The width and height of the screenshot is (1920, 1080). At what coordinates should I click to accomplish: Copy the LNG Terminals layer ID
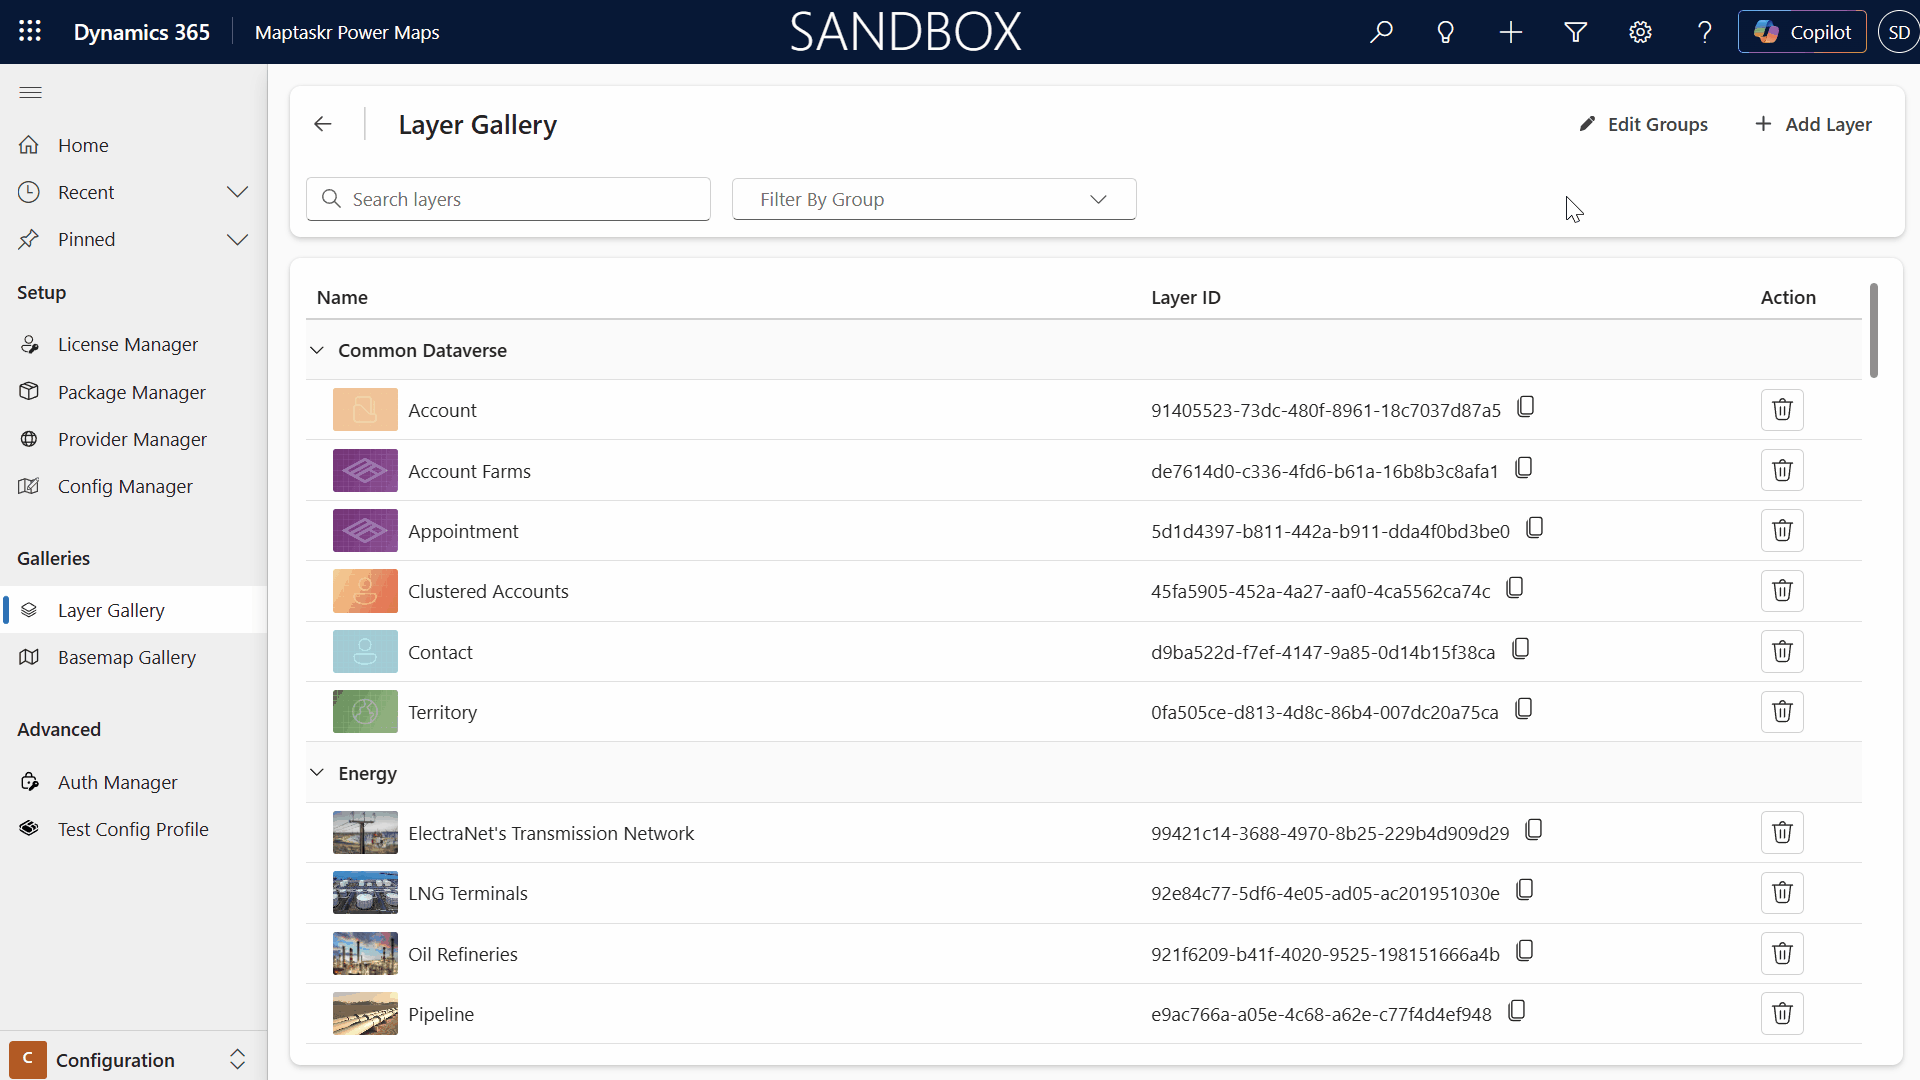1525,890
